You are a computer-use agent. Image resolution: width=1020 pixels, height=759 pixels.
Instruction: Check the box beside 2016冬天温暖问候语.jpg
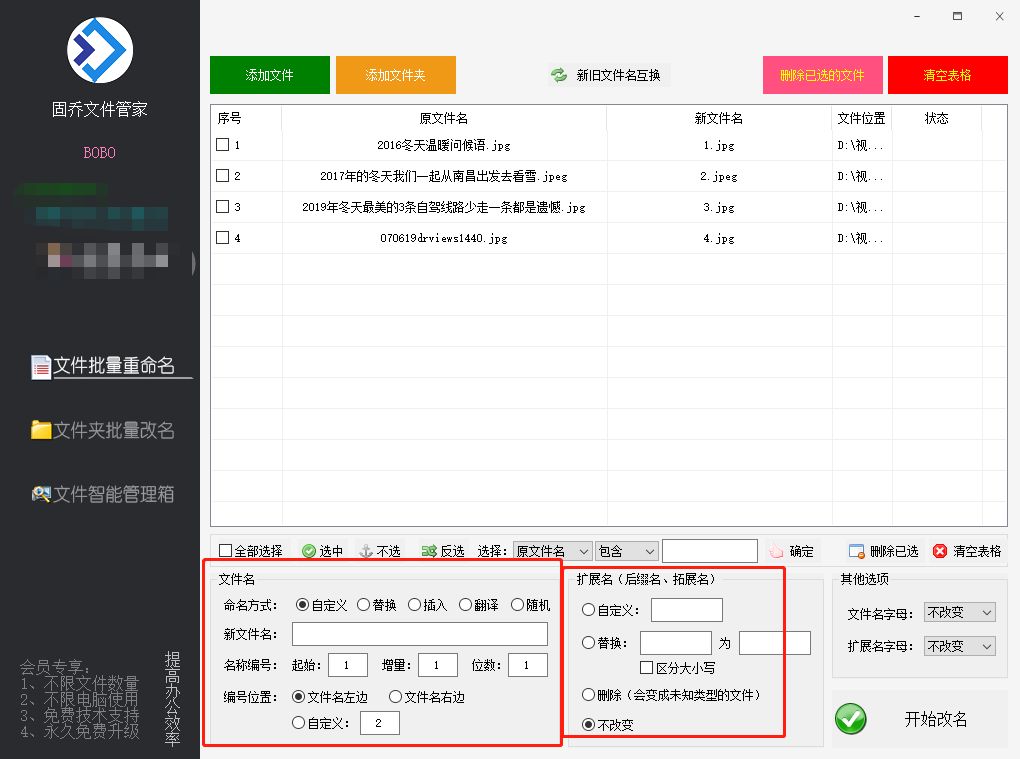[x=222, y=145]
